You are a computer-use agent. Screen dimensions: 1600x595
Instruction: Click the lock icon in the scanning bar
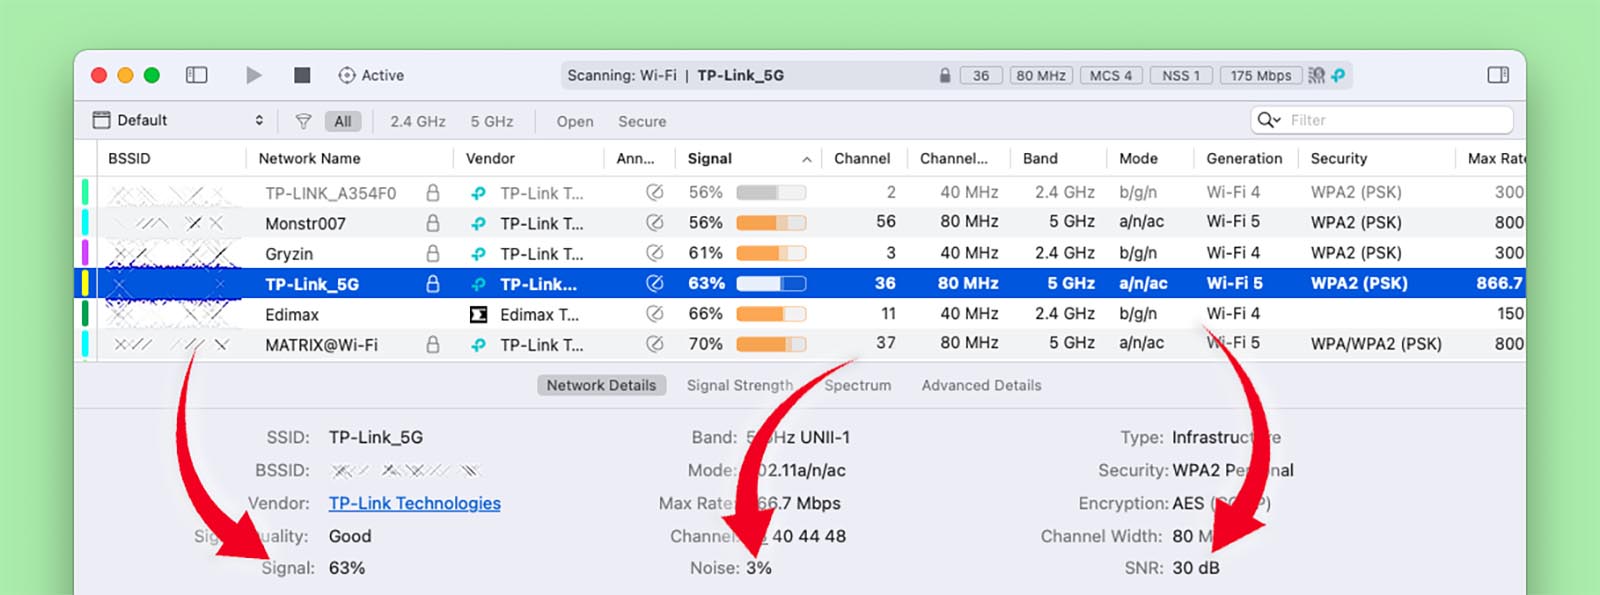pyautogui.click(x=945, y=75)
